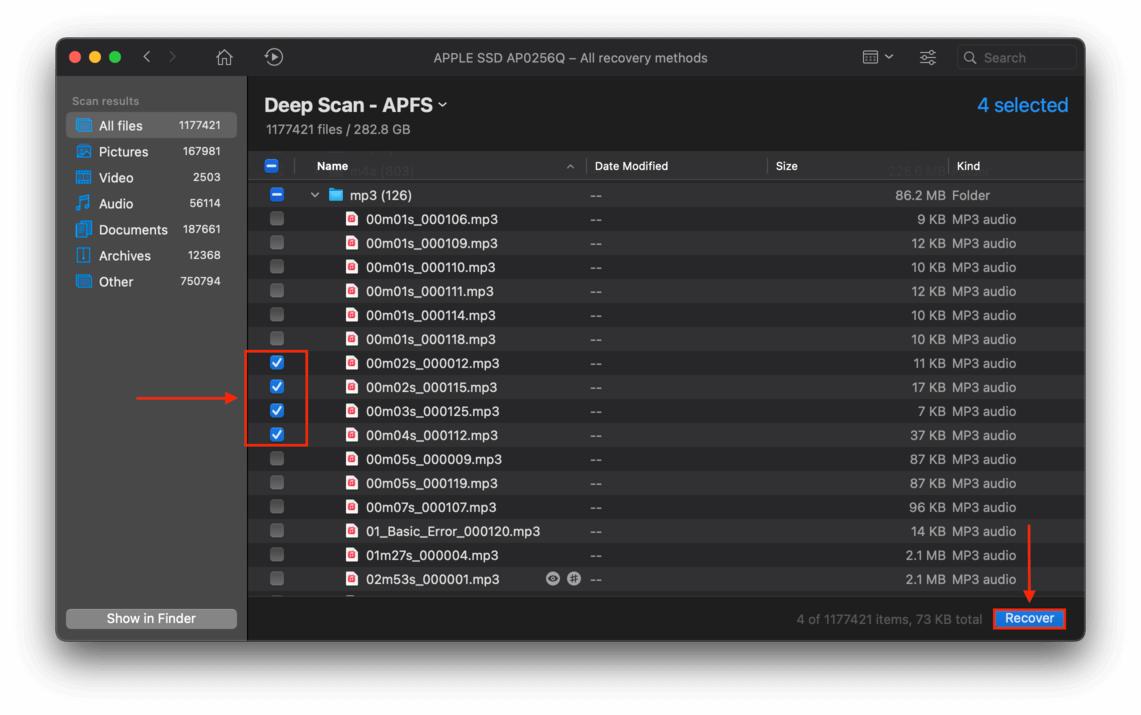The width and height of the screenshot is (1141, 715).
Task: Uncheck the box for 00m04s_000112.mp3
Action: [277, 434]
